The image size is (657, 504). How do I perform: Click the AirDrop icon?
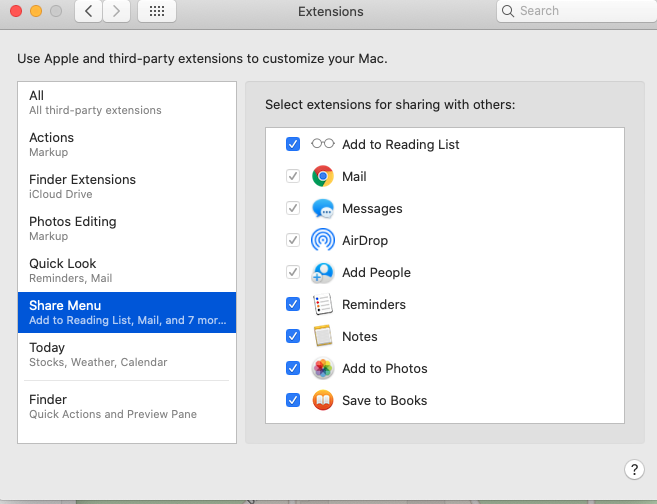[x=323, y=240]
